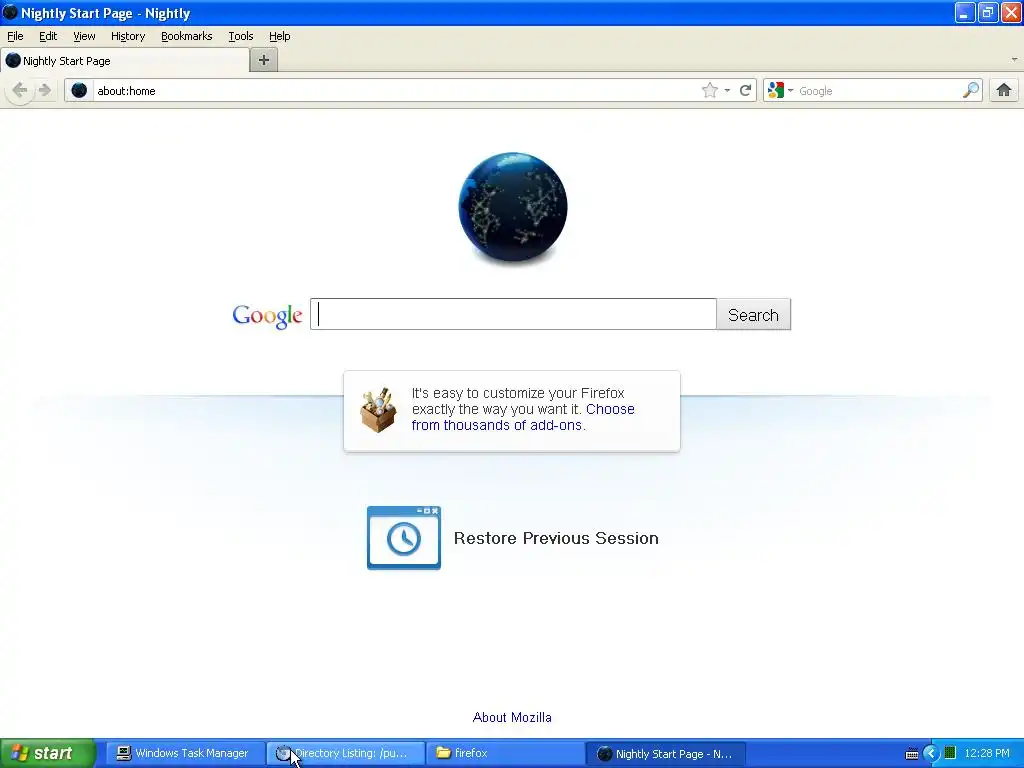Open the Help menu

tap(280, 37)
